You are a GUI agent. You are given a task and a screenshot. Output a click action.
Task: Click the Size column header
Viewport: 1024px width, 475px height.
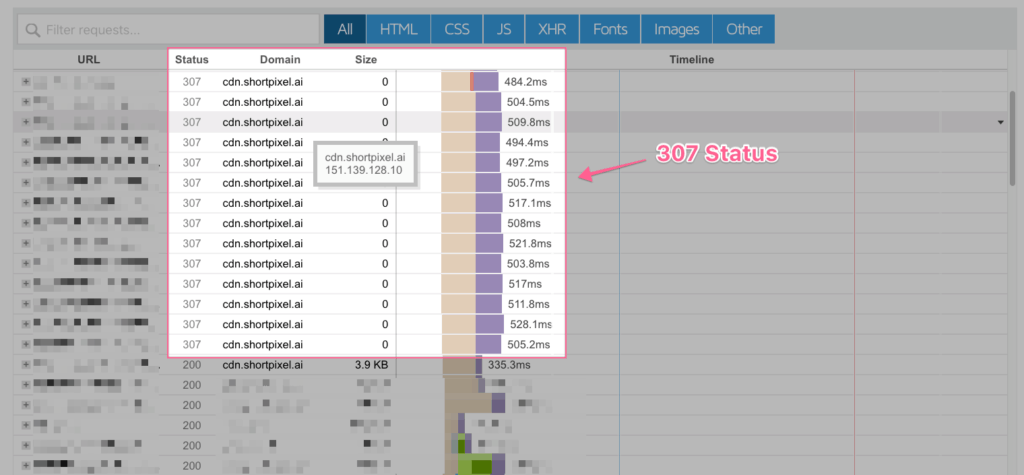[x=366, y=59]
